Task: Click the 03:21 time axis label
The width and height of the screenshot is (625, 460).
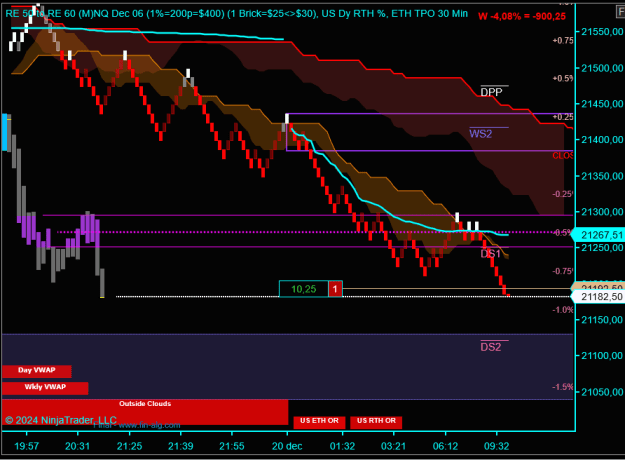Action: coord(393,446)
